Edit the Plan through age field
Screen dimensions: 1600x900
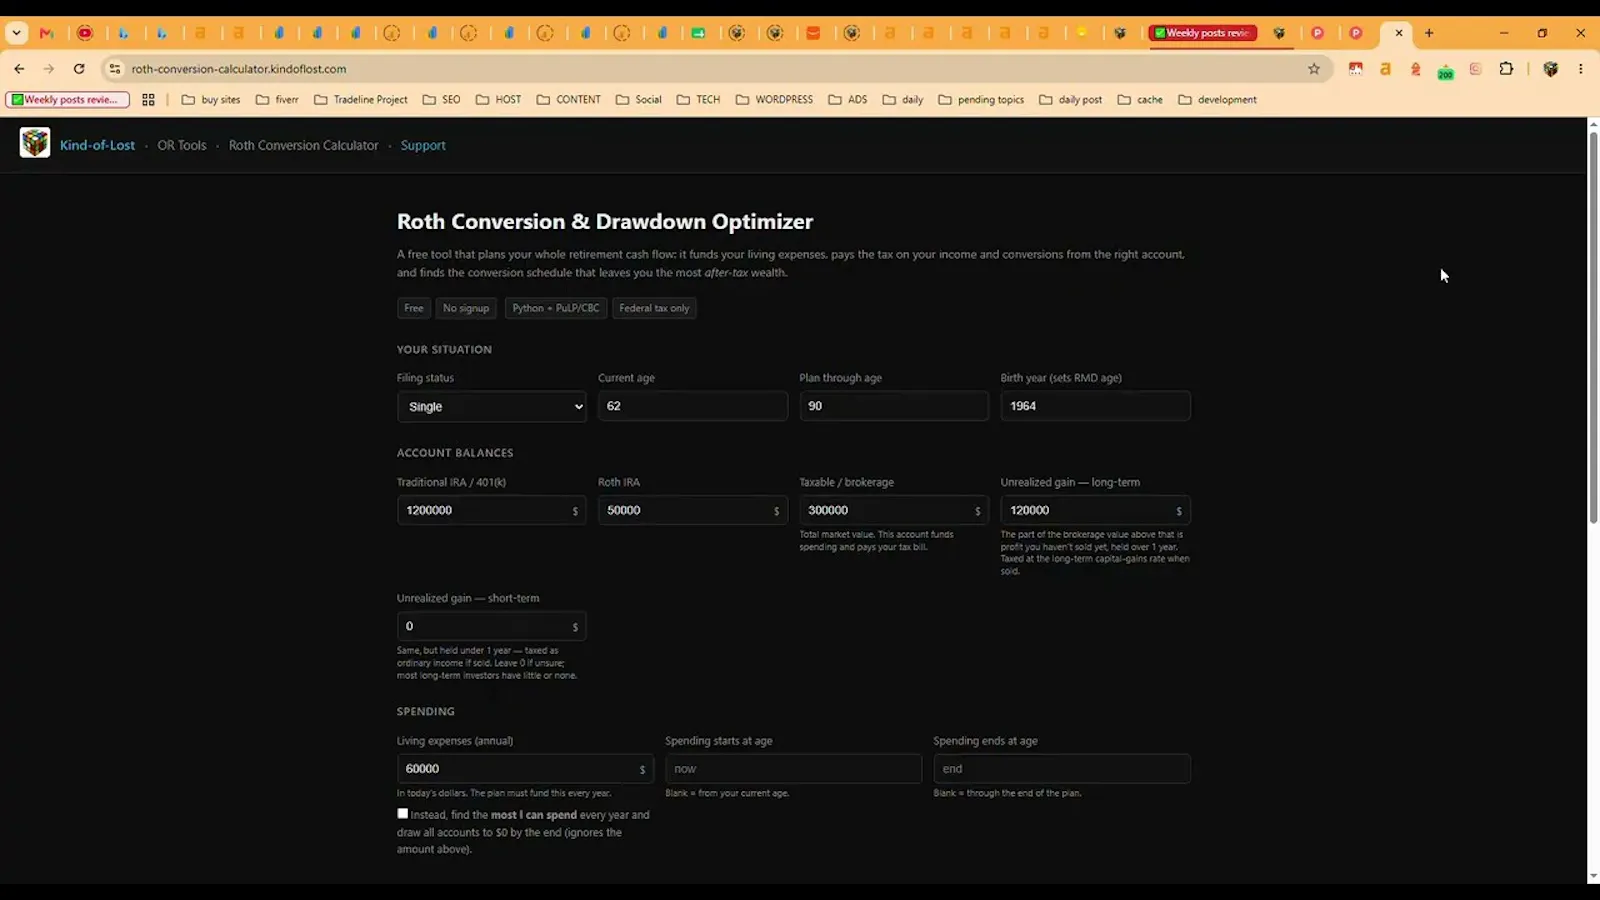(x=893, y=406)
